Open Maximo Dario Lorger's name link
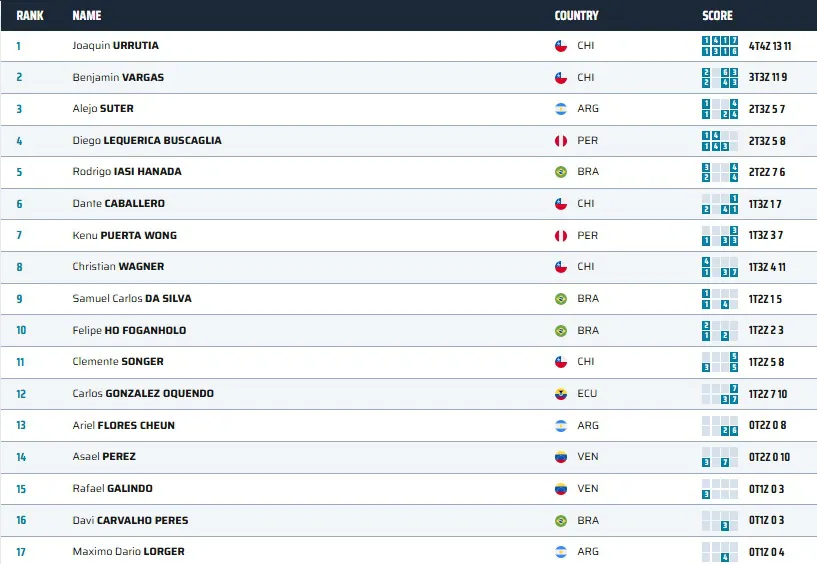 click(x=128, y=552)
